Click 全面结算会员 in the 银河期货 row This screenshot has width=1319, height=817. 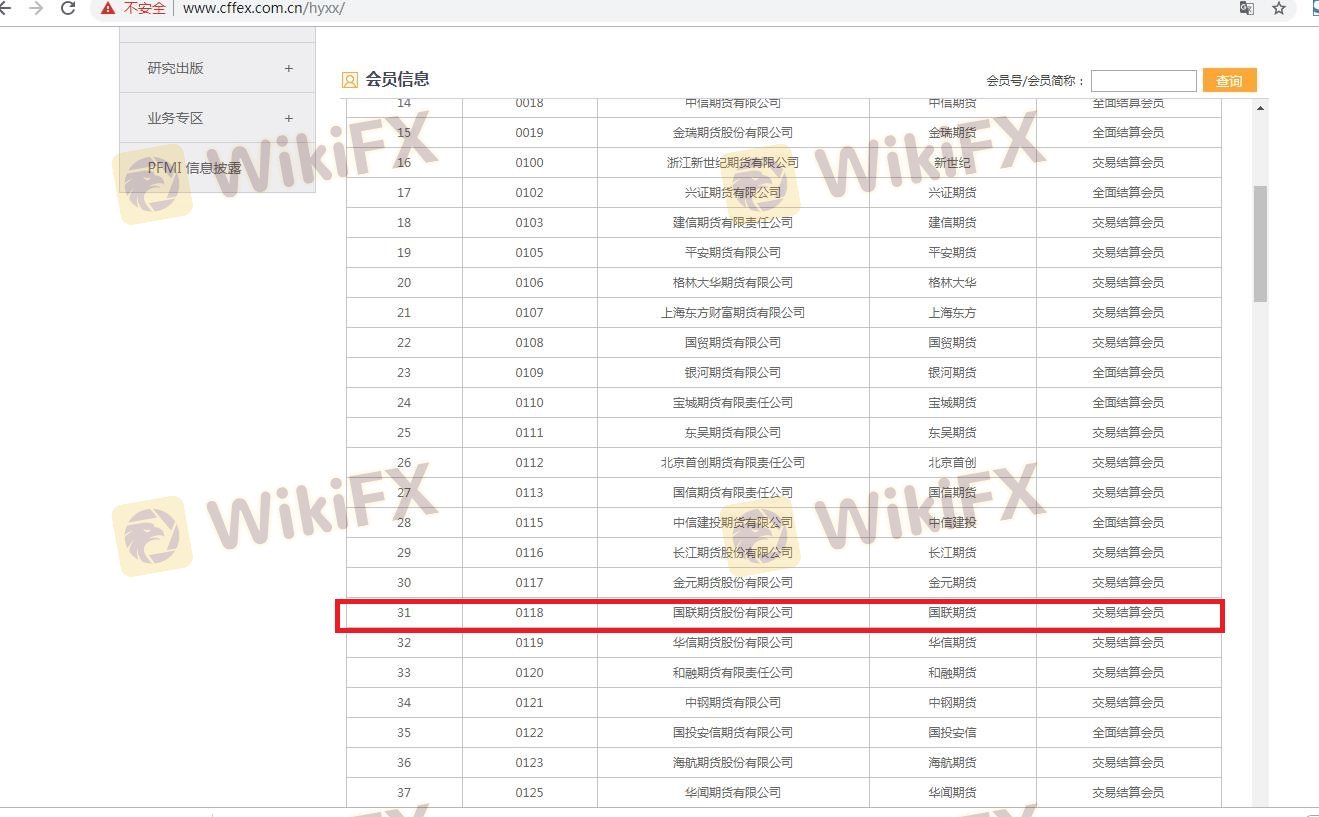coord(1127,372)
